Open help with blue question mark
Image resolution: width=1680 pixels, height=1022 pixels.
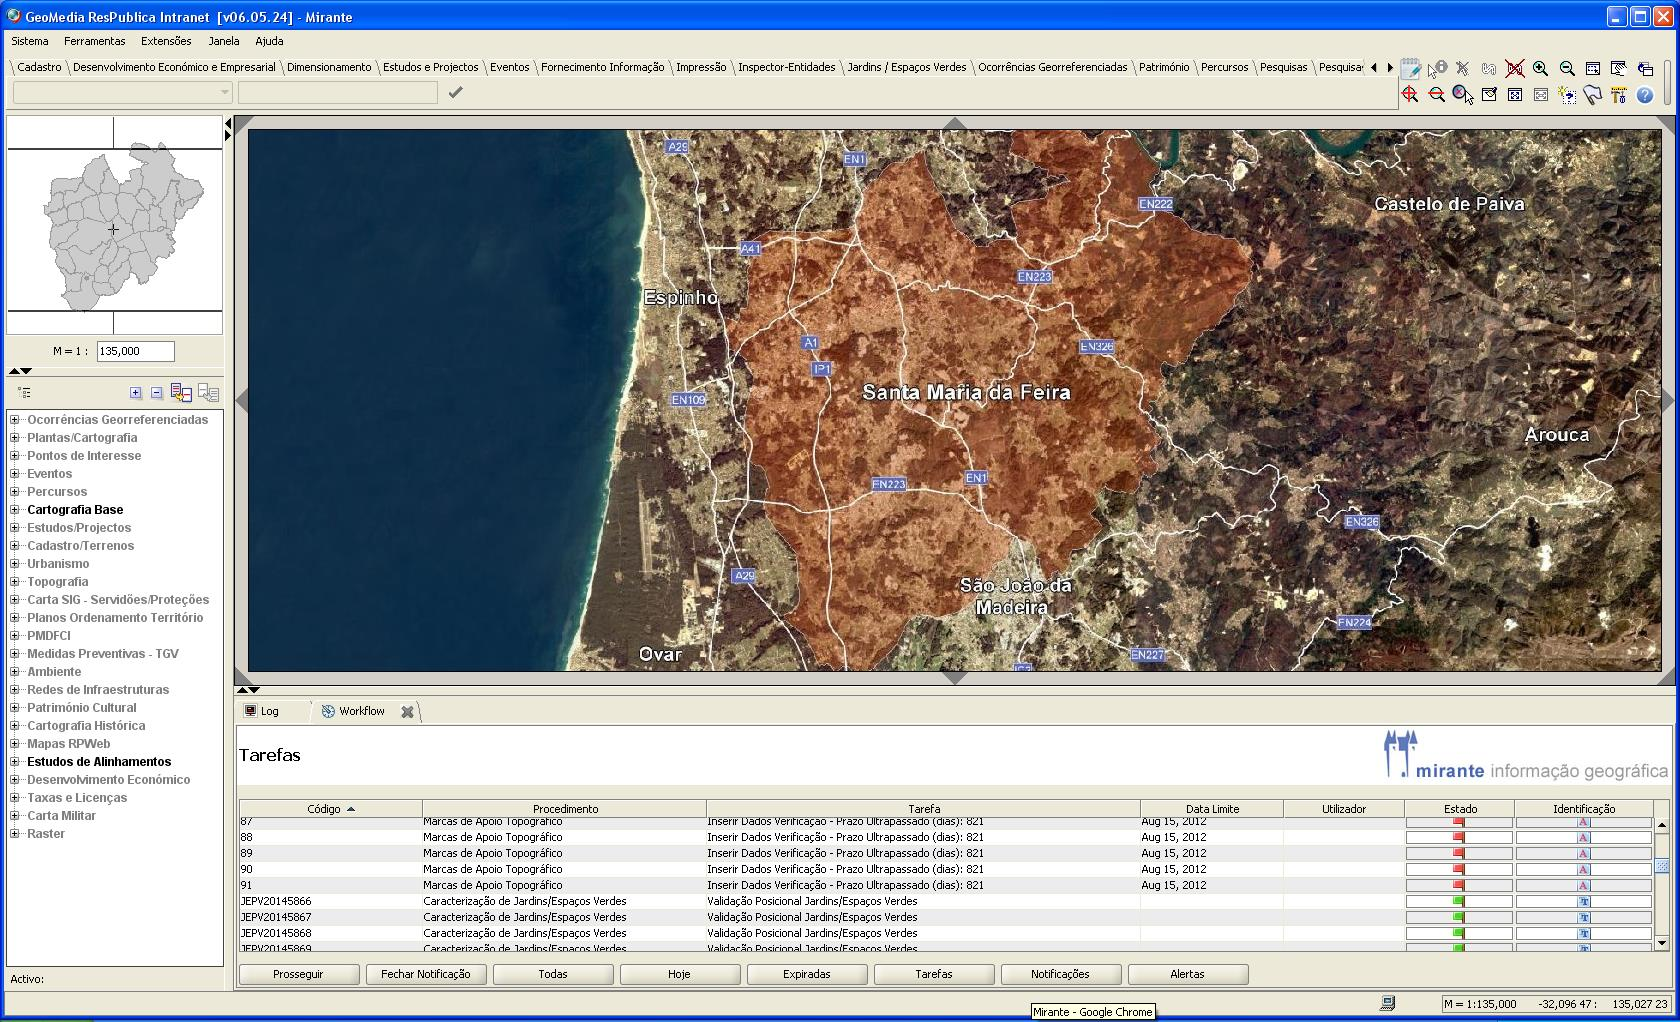[1645, 95]
